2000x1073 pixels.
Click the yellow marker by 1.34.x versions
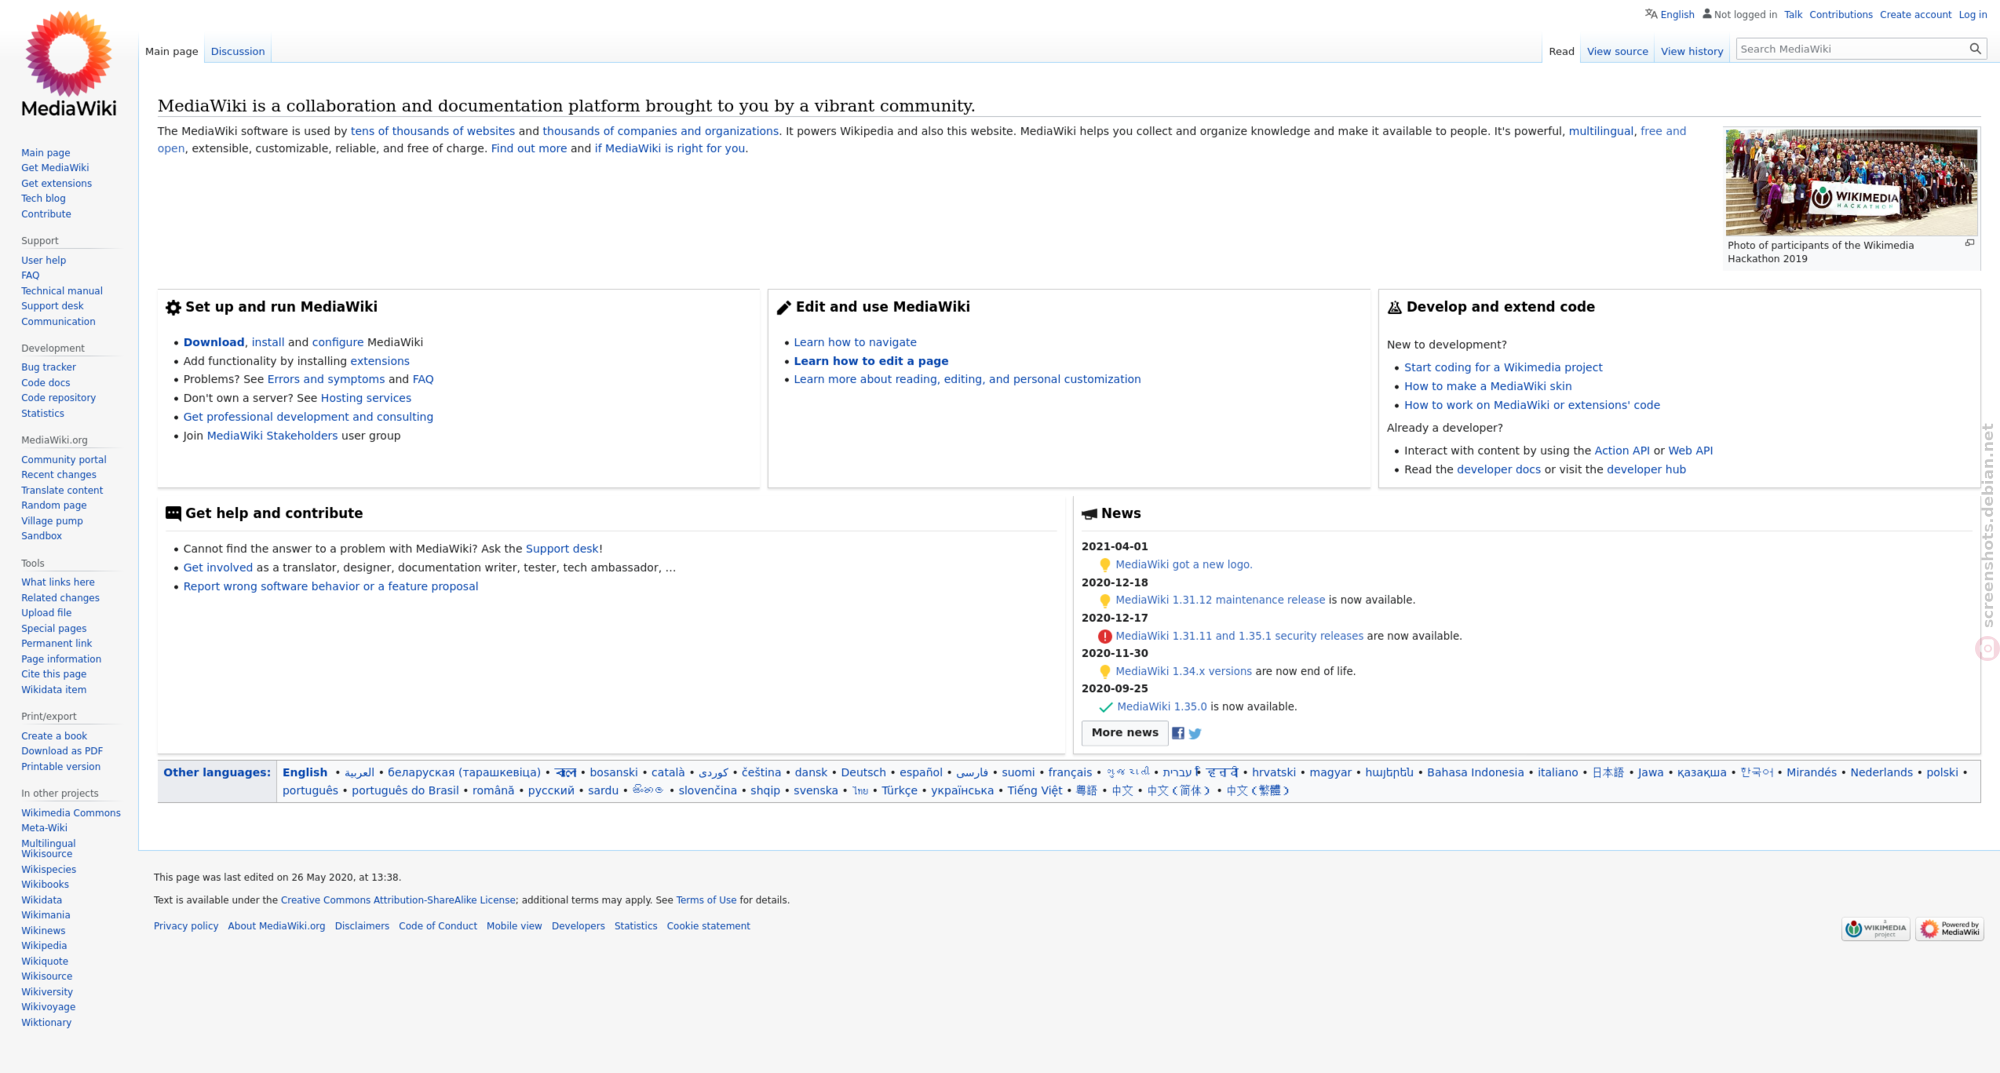pyautogui.click(x=1105, y=672)
